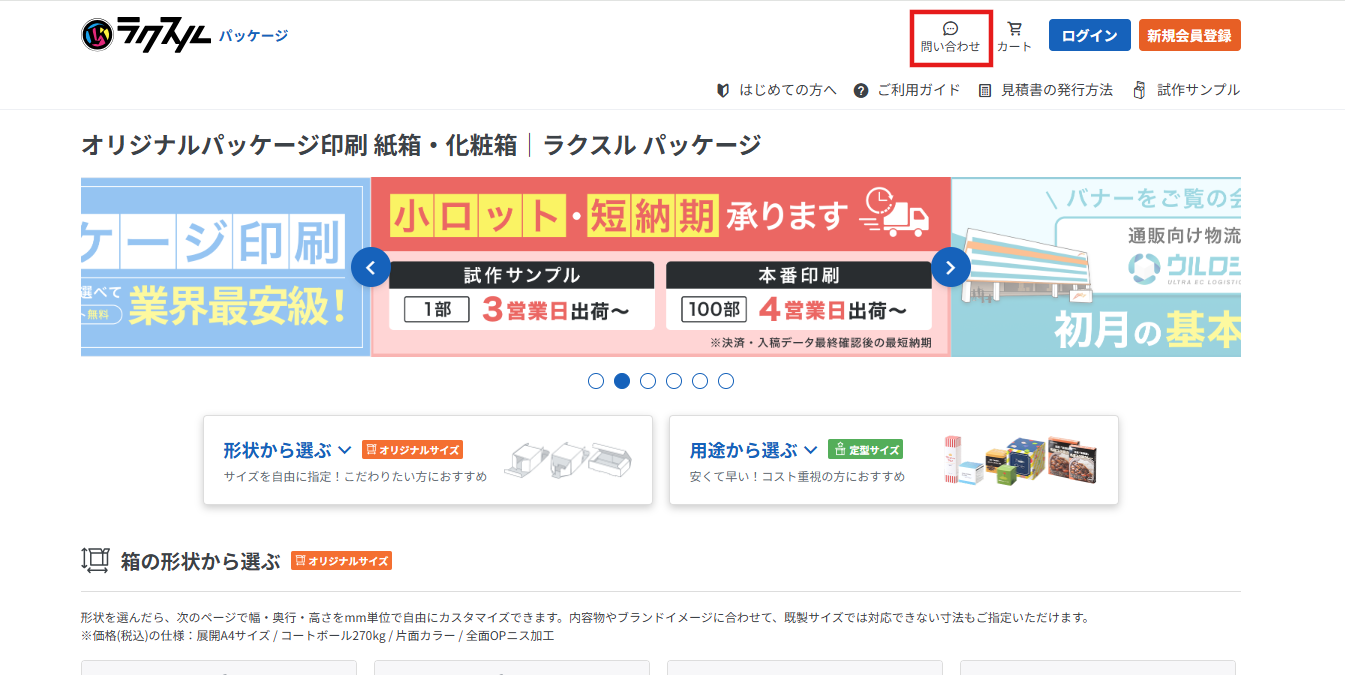The image size is (1345, 675).
Task: Click the text サイズを自由に指定！こだわりたい方におすすめ
Action: 356,477
